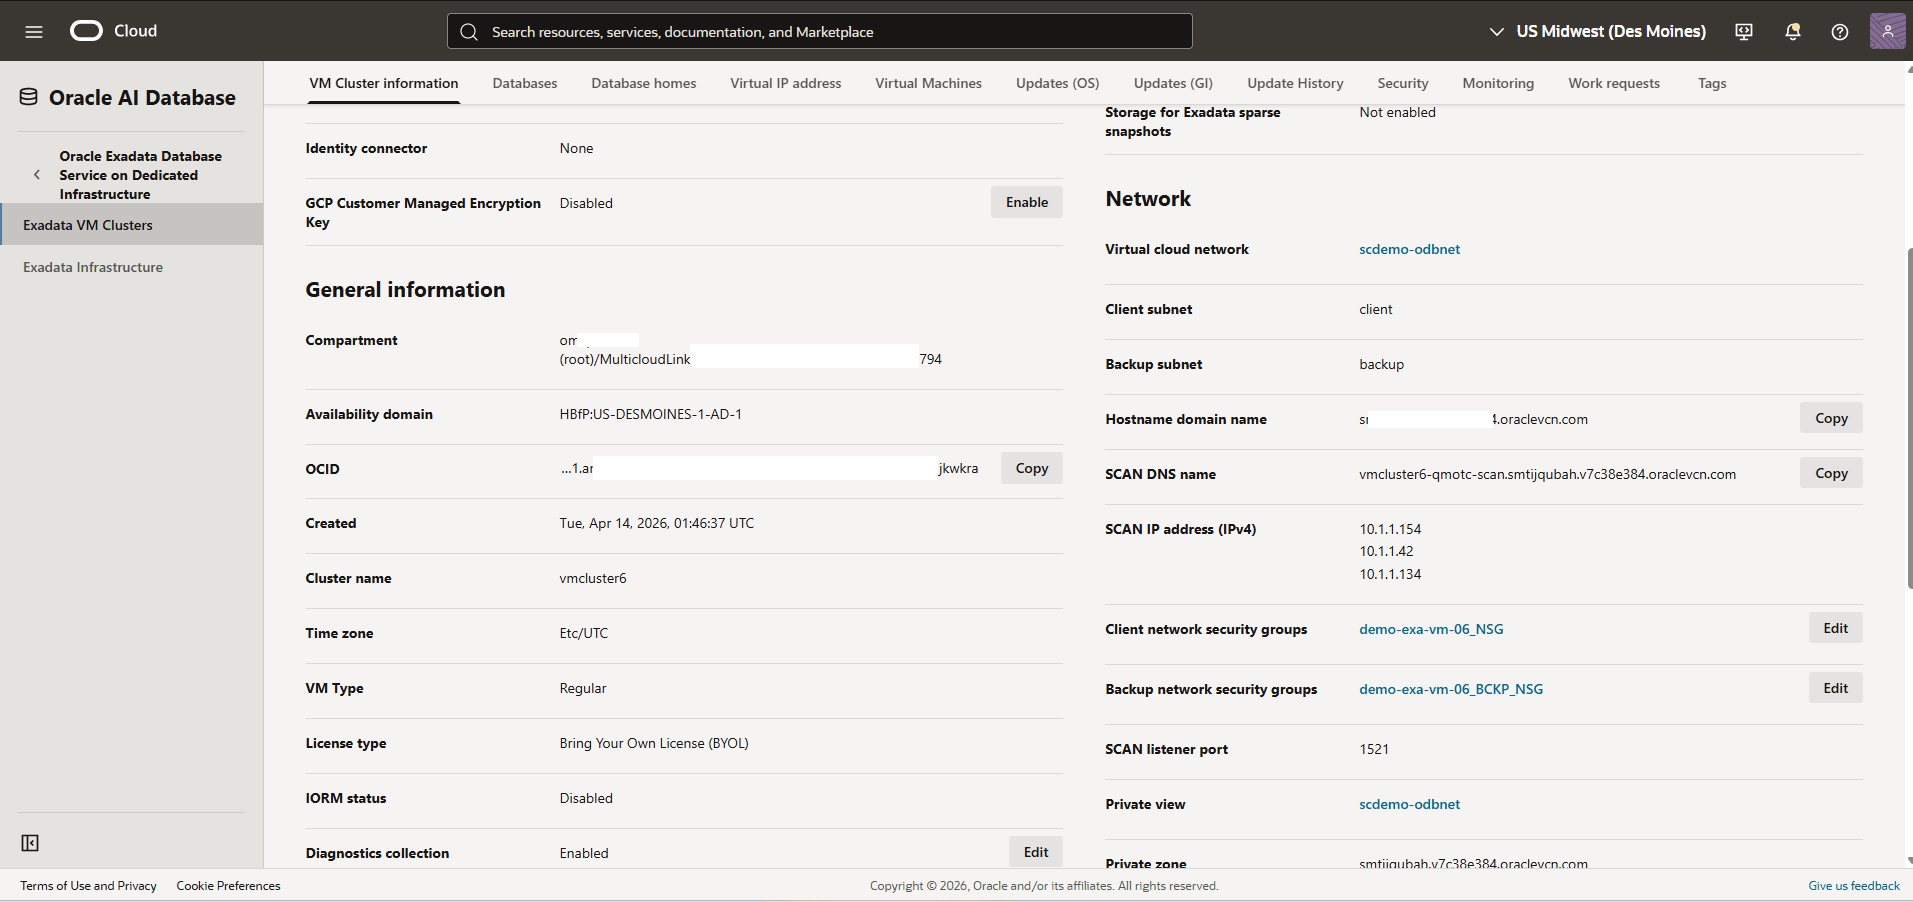Open the notifications bell
1913x902 pixels.
point(1793,32)
